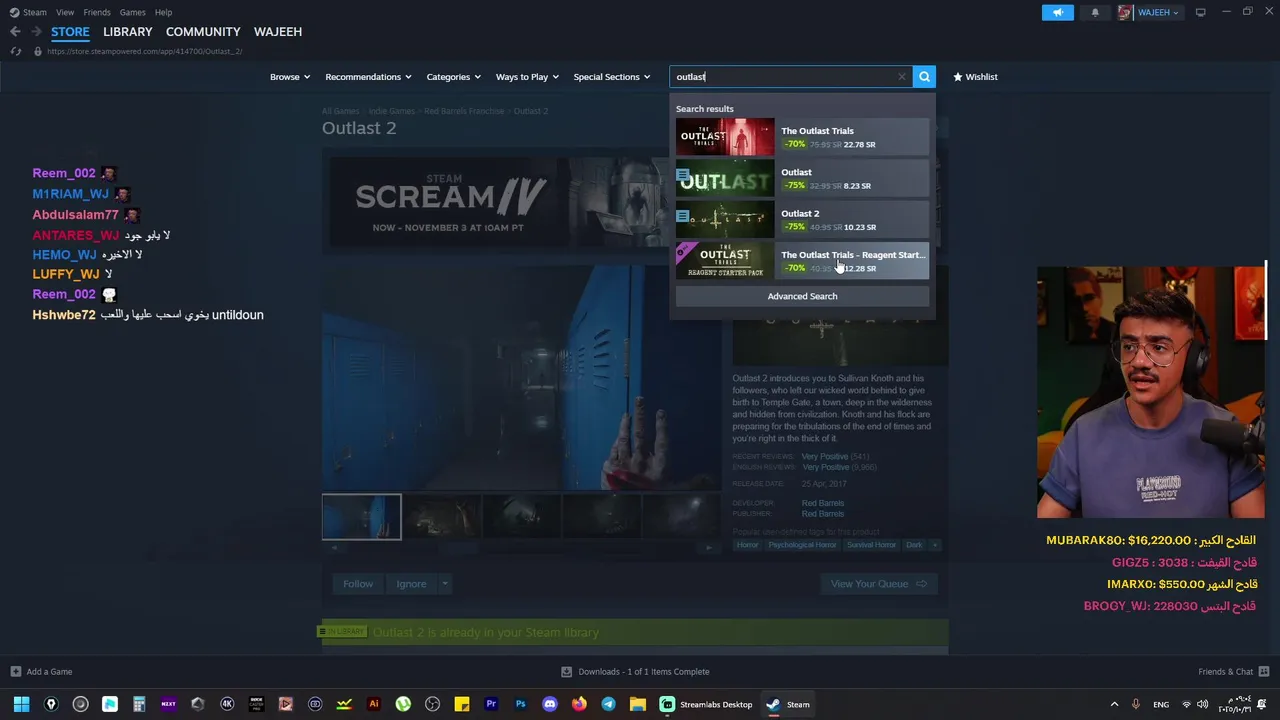Image resolution: width=1280 pixels, height=720 pixels.
Task: Click the WAJEEH profile avatar image
Action: point(1125,12)
